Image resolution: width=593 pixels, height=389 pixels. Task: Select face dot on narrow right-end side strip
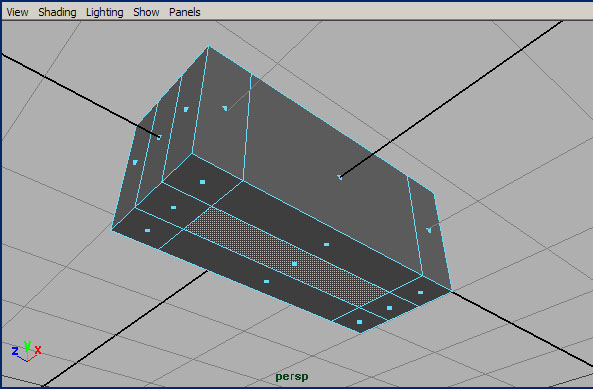click(x=429, y=230)
